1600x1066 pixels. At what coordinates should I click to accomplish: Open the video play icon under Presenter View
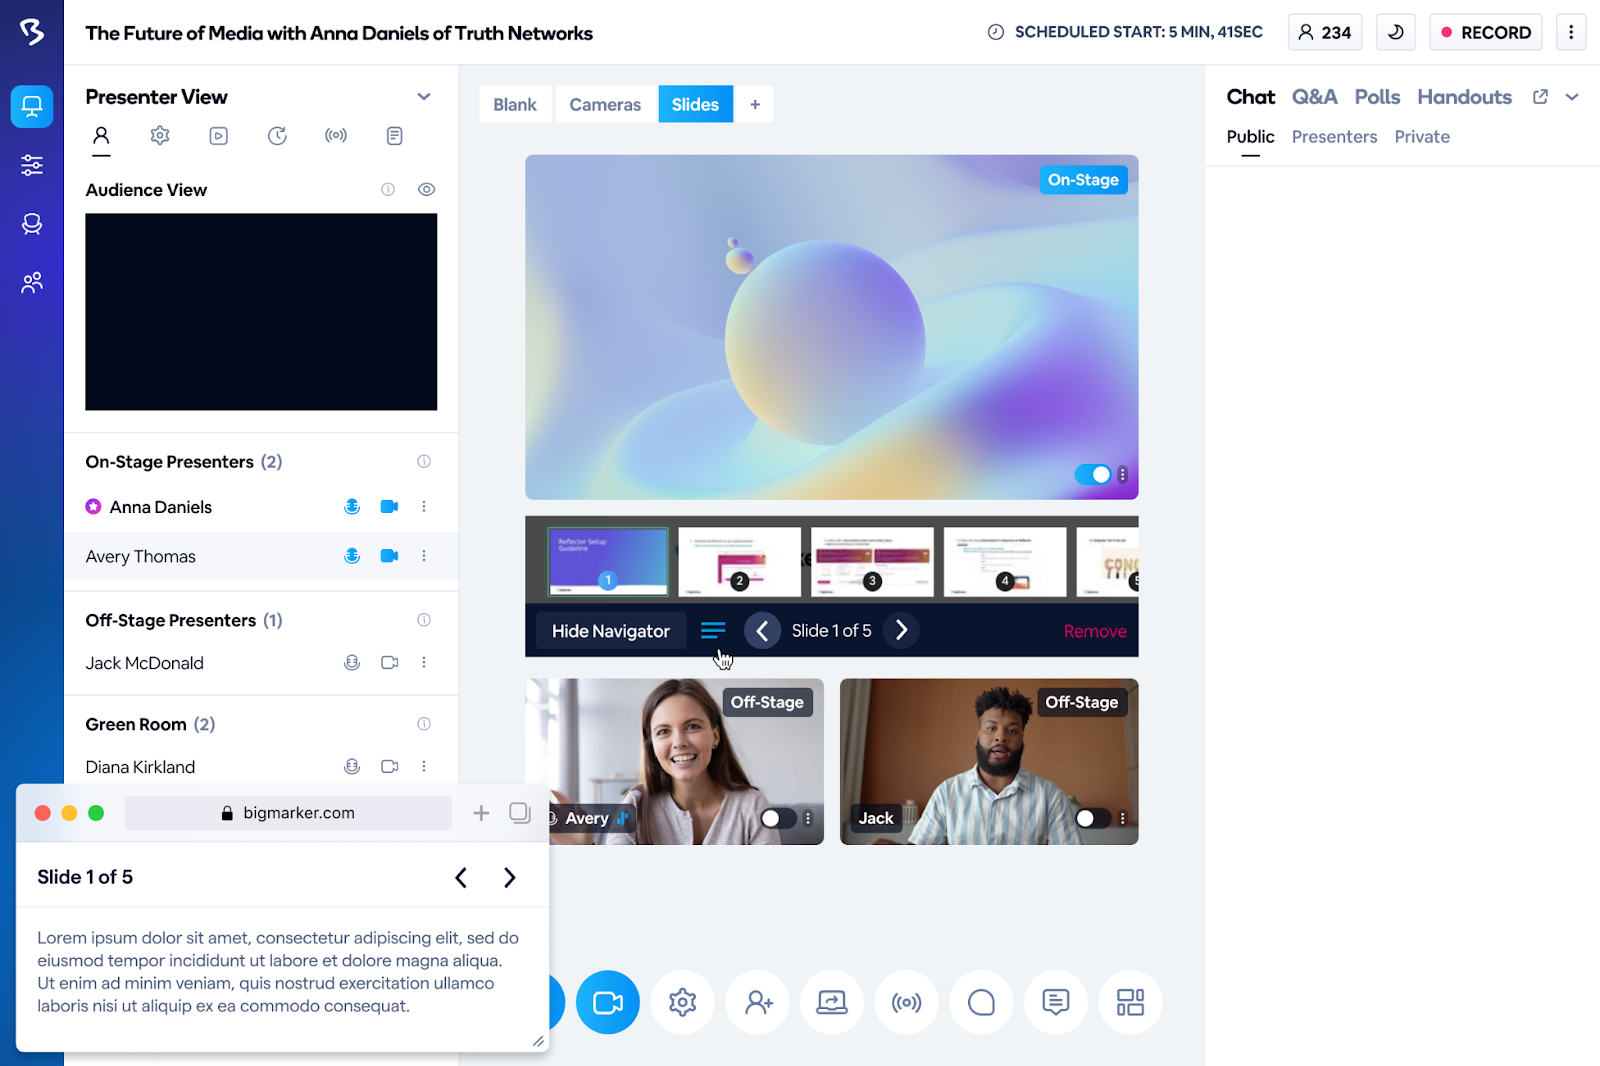click(218, 136)
